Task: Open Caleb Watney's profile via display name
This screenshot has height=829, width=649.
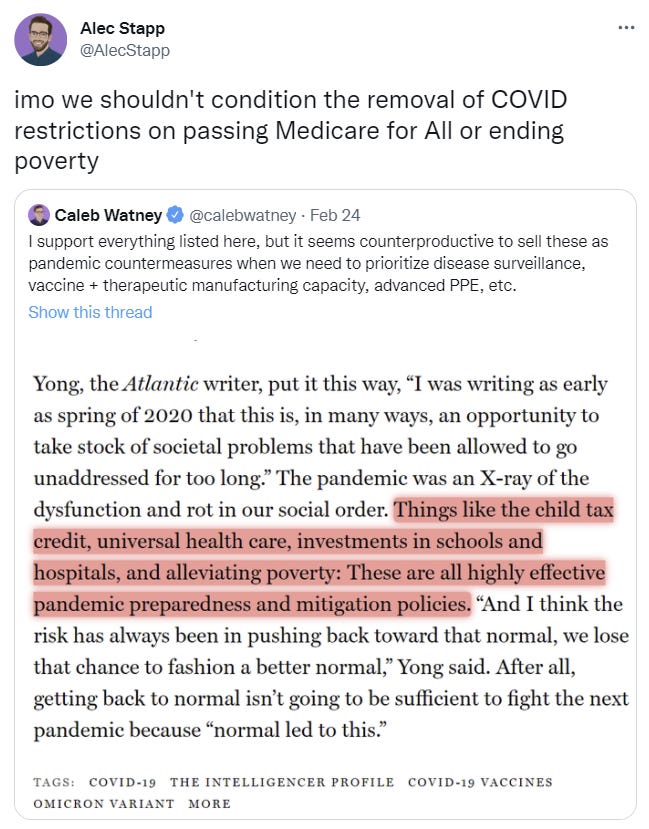Action: tap(108, 215)
